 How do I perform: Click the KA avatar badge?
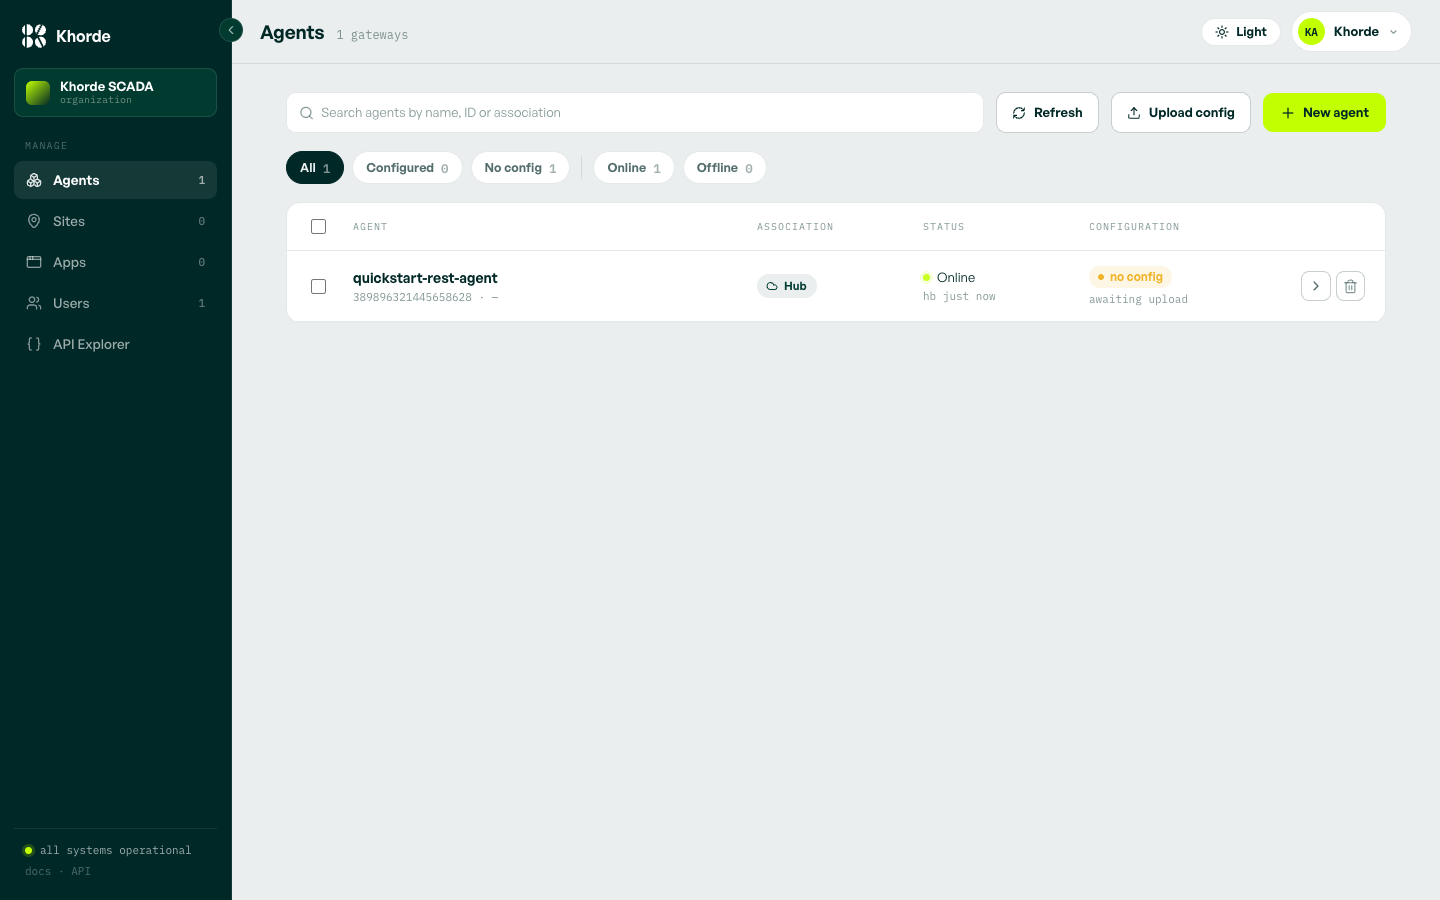[1311, 32]
